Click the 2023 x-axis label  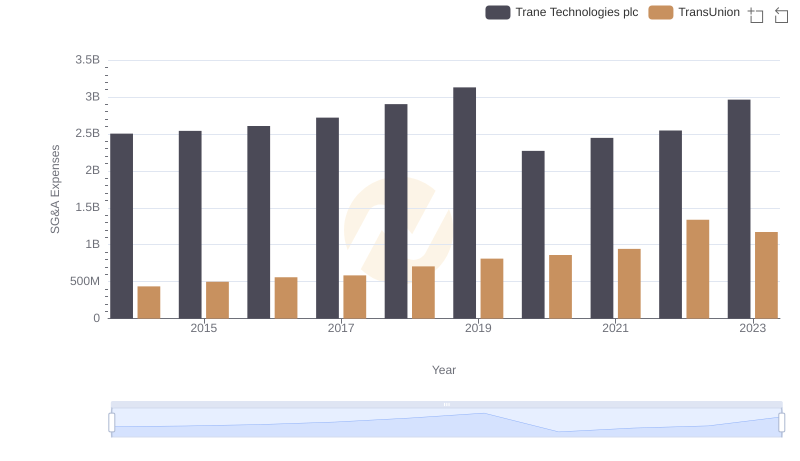point(753,328)
